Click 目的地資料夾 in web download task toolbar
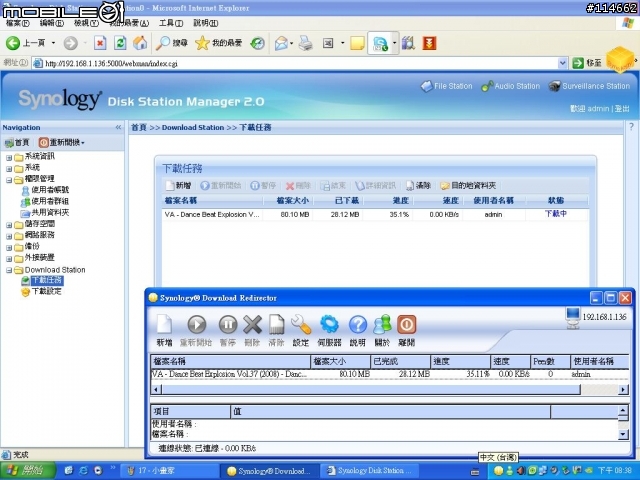640x480 pixels. coord(468,186)
